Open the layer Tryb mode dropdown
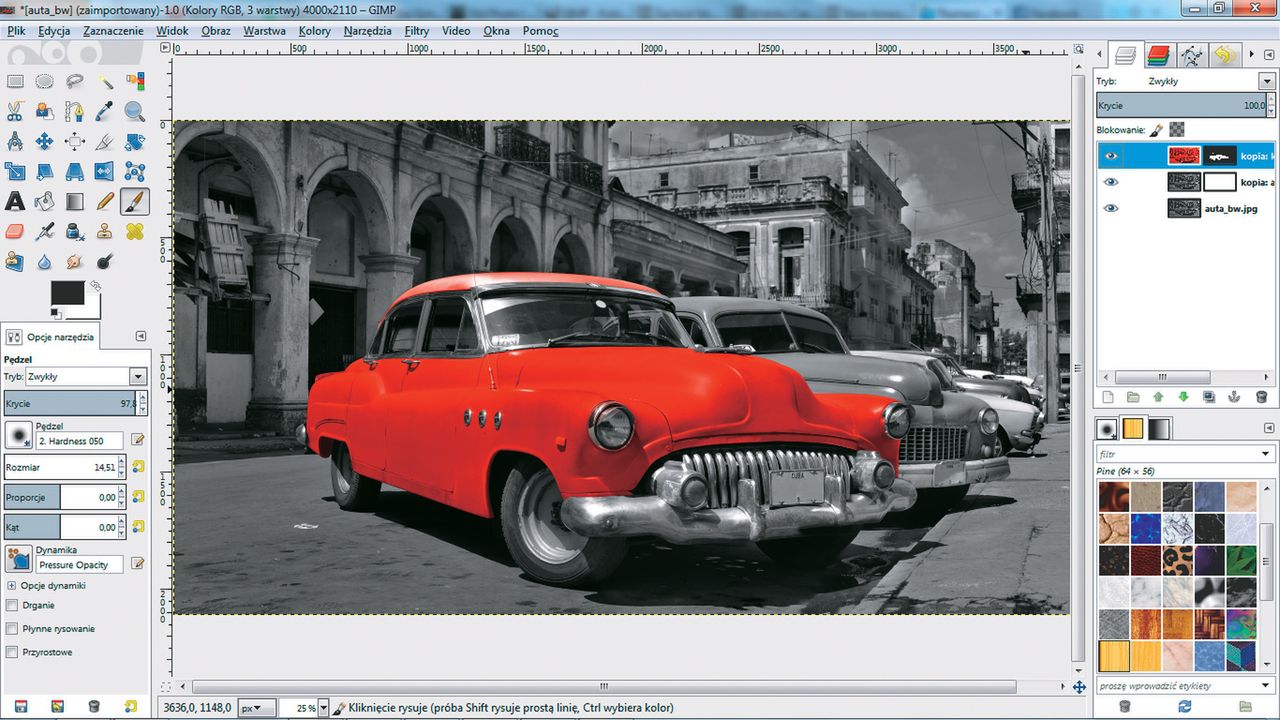Image resolution: width=1280 pixels, height=720 pixels. pos(1267,81)
